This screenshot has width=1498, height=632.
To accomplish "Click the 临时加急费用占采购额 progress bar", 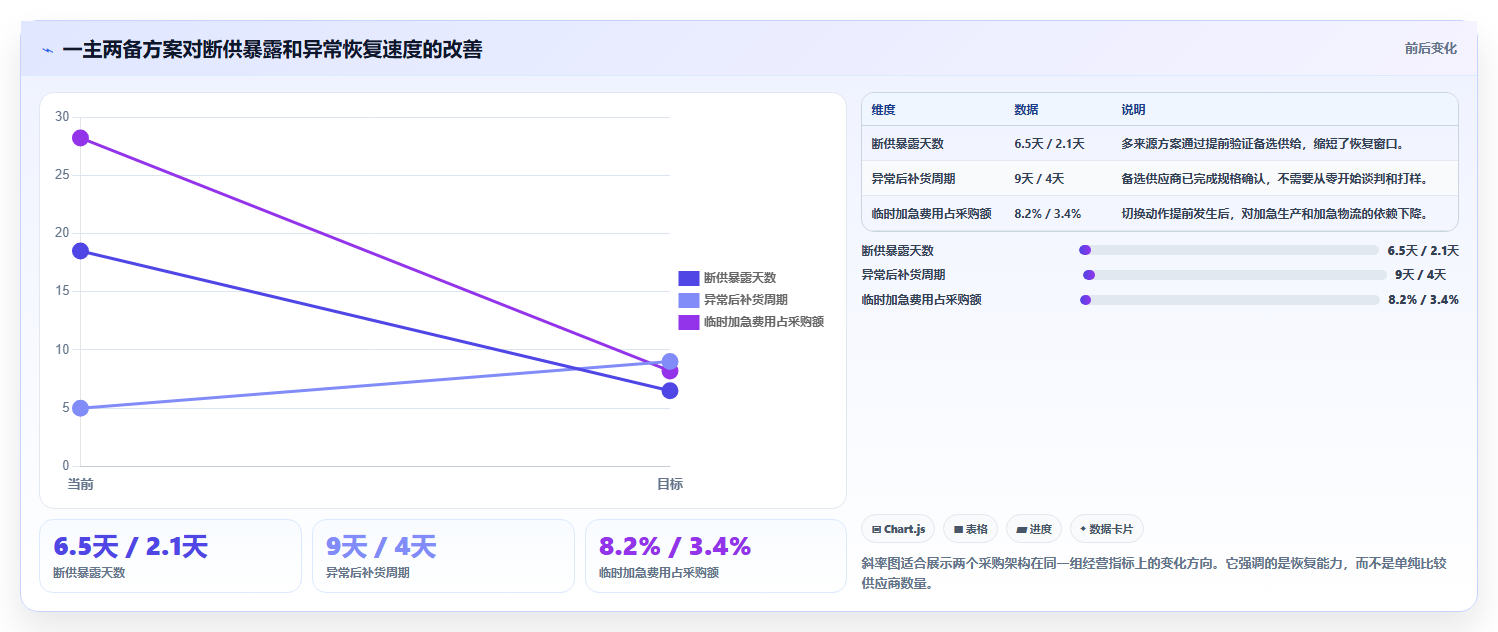I will coord(1229,300).
